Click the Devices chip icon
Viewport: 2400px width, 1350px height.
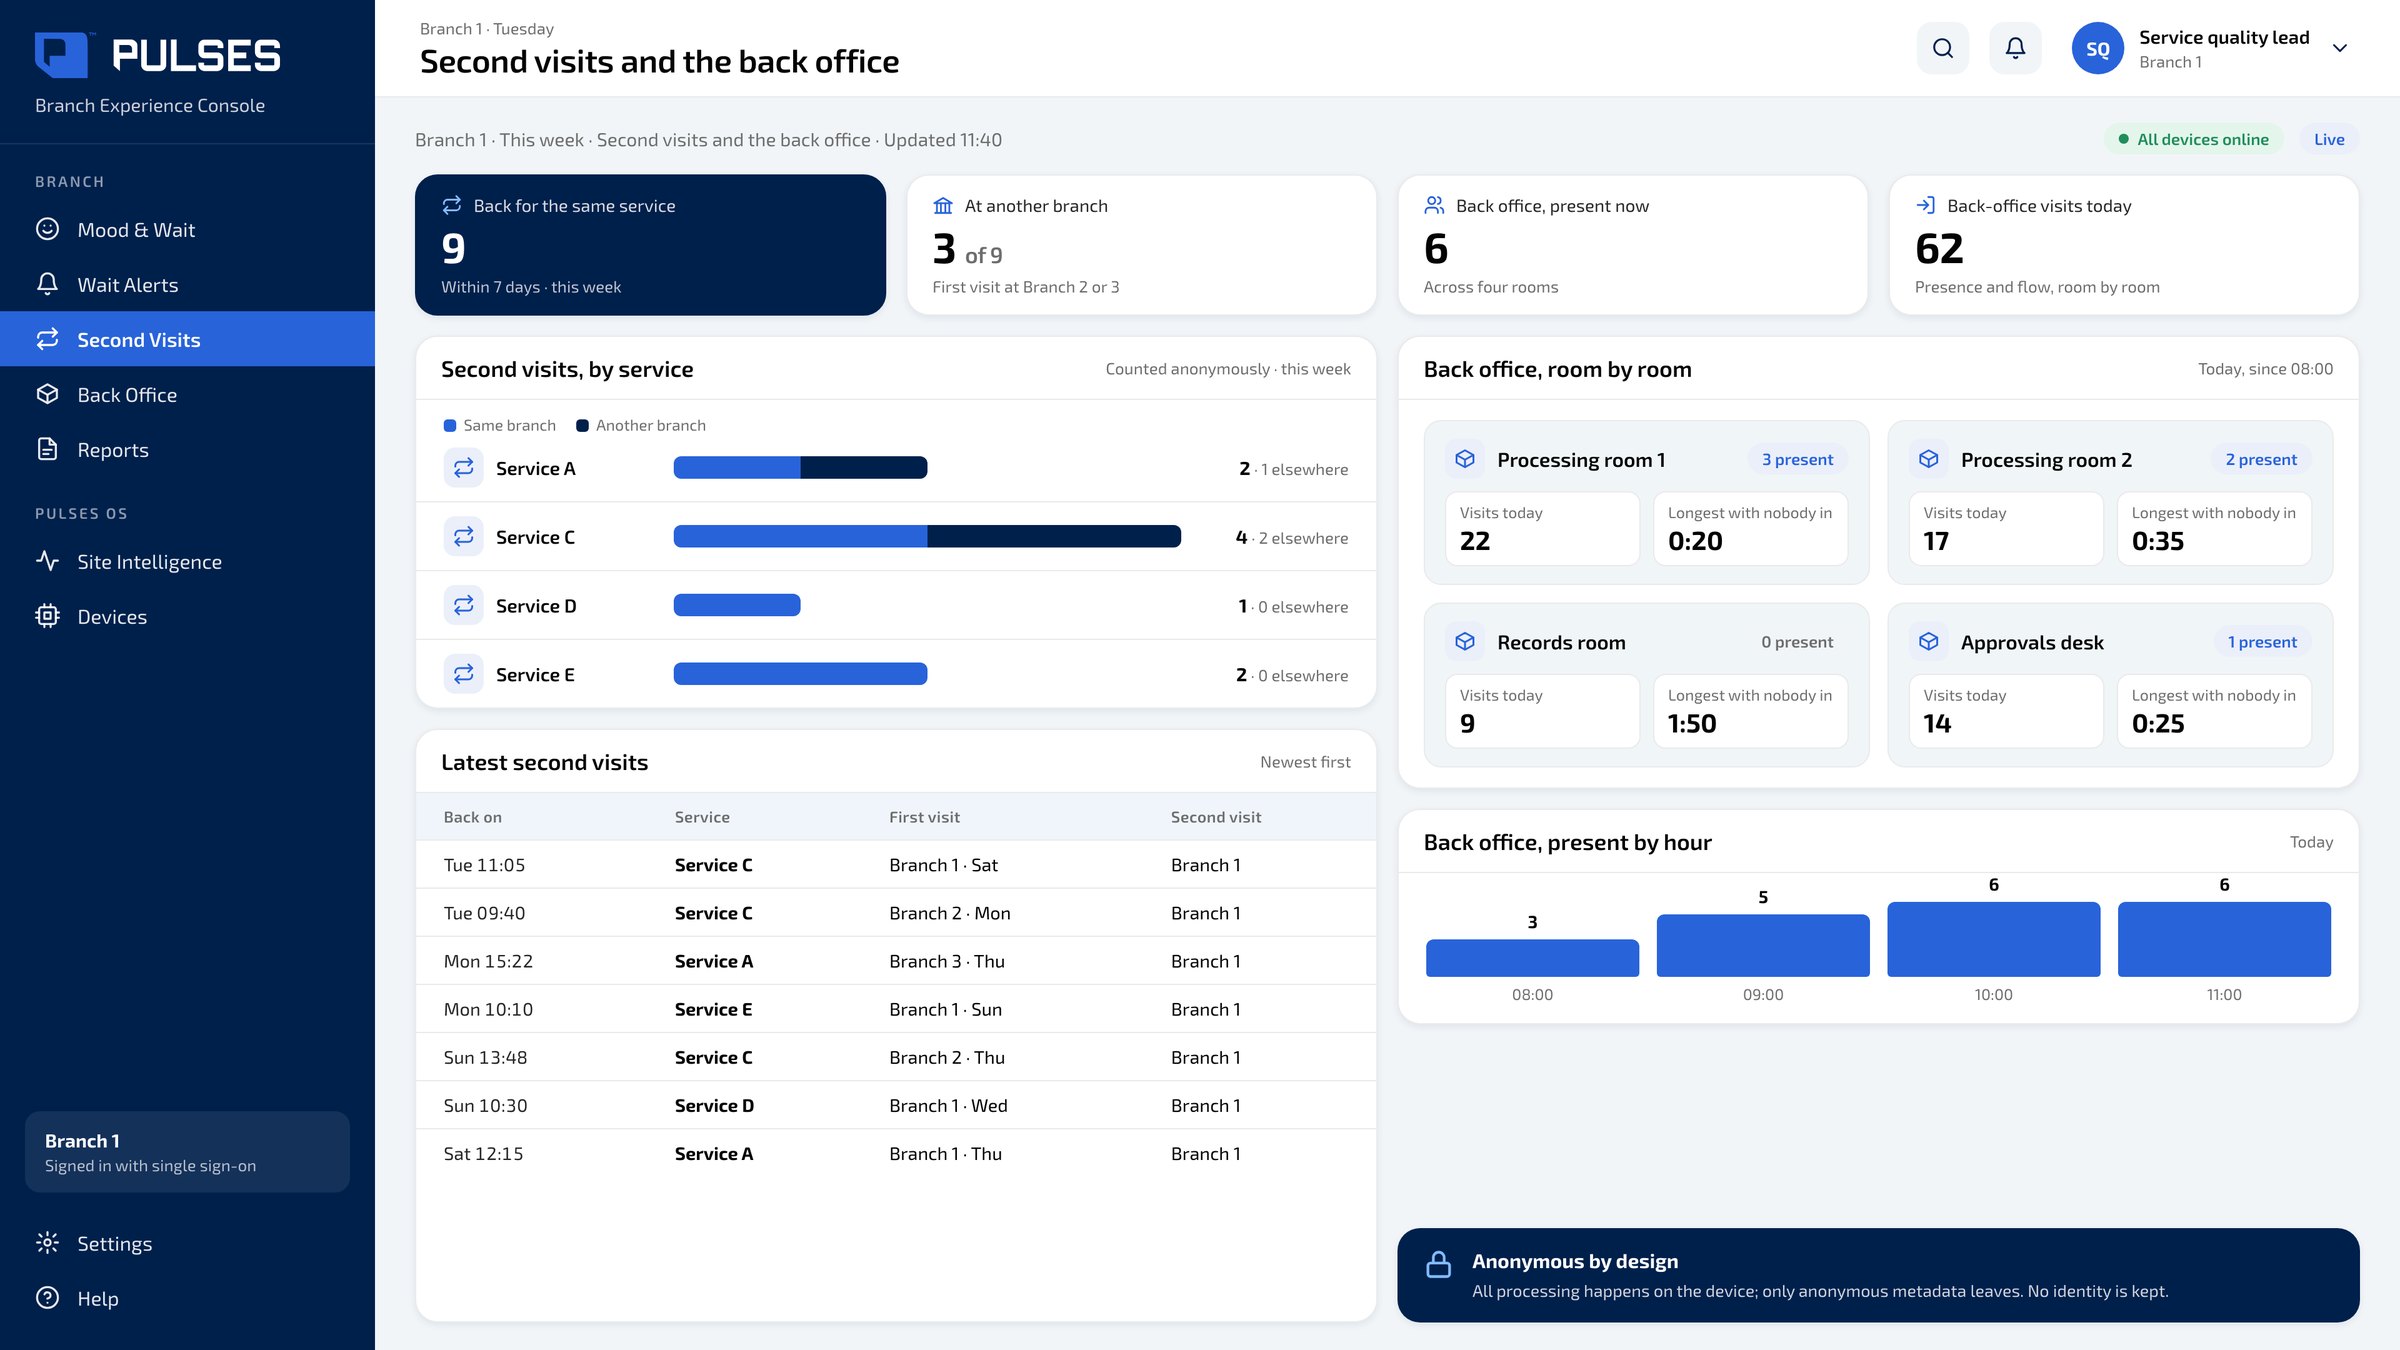(47, 616)
